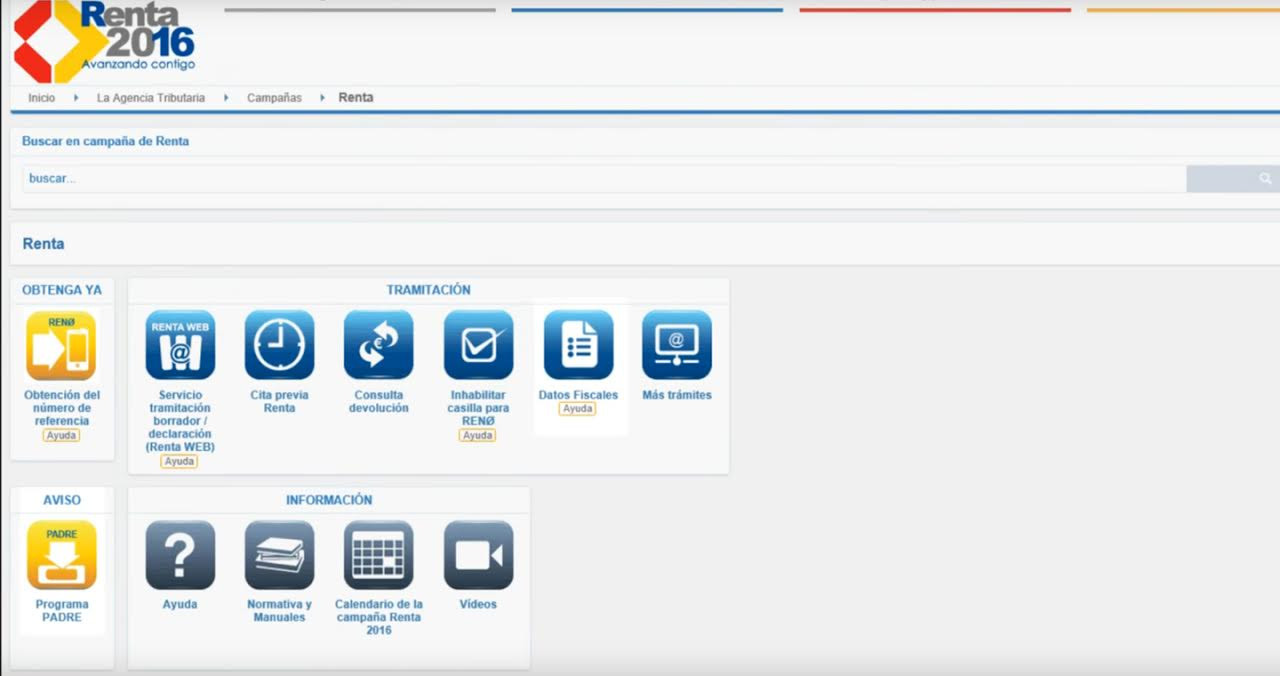Click the INFORMACIÓN section heading
This screenshot has width=1280, height=676.
(x=329, y=500)
